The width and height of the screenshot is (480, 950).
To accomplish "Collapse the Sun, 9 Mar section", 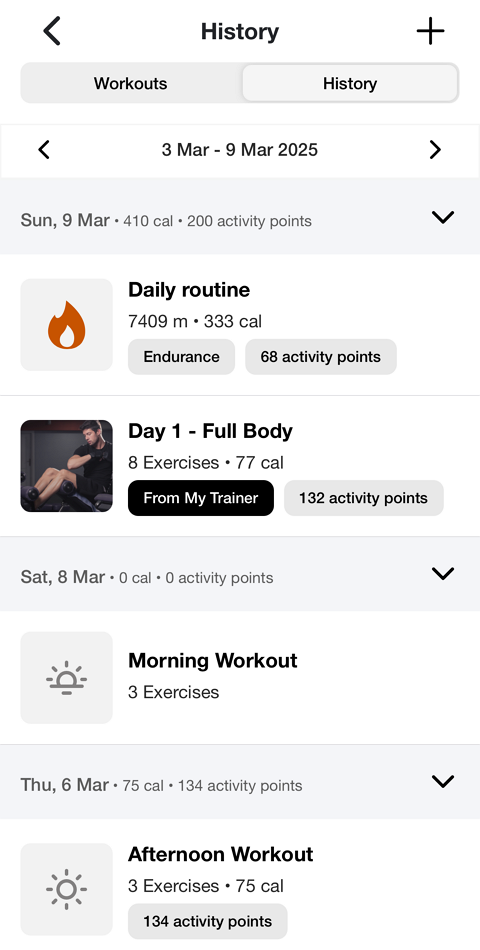I will click(443, 217).
